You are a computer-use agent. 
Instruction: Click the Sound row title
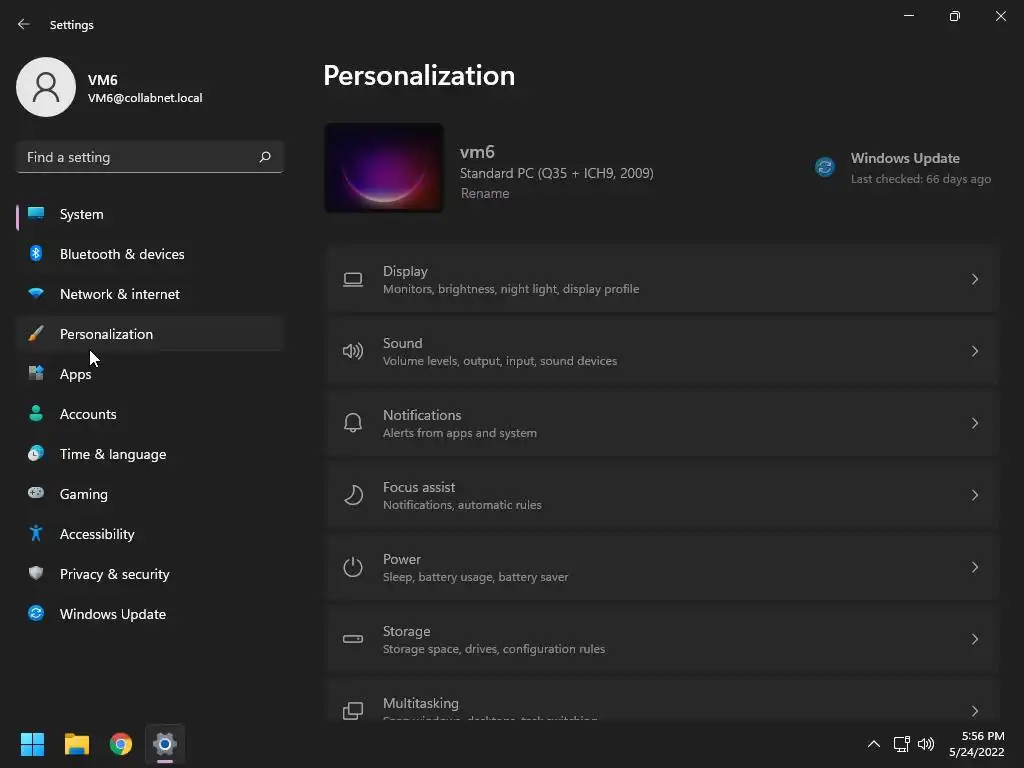[x=402, y=343]
